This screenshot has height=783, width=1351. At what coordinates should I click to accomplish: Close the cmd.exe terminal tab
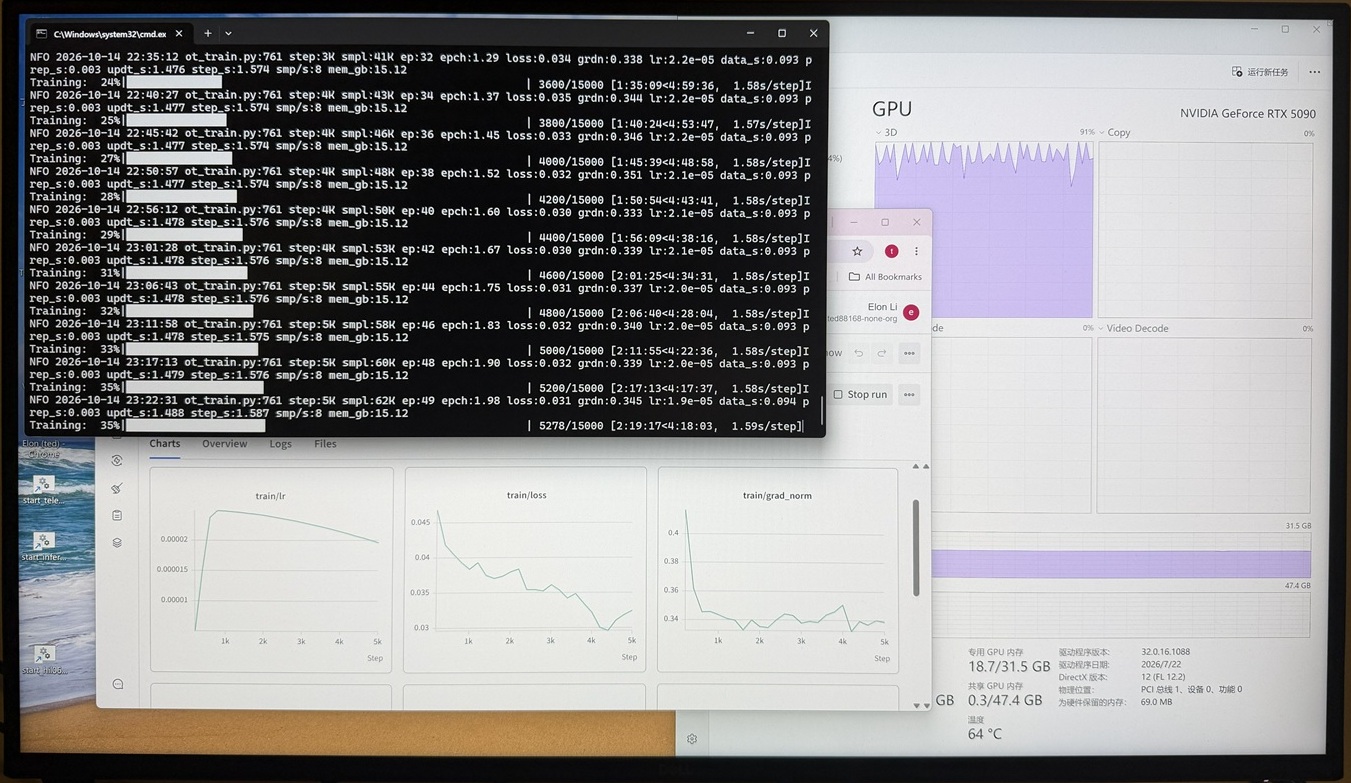(x=179, y=34)
